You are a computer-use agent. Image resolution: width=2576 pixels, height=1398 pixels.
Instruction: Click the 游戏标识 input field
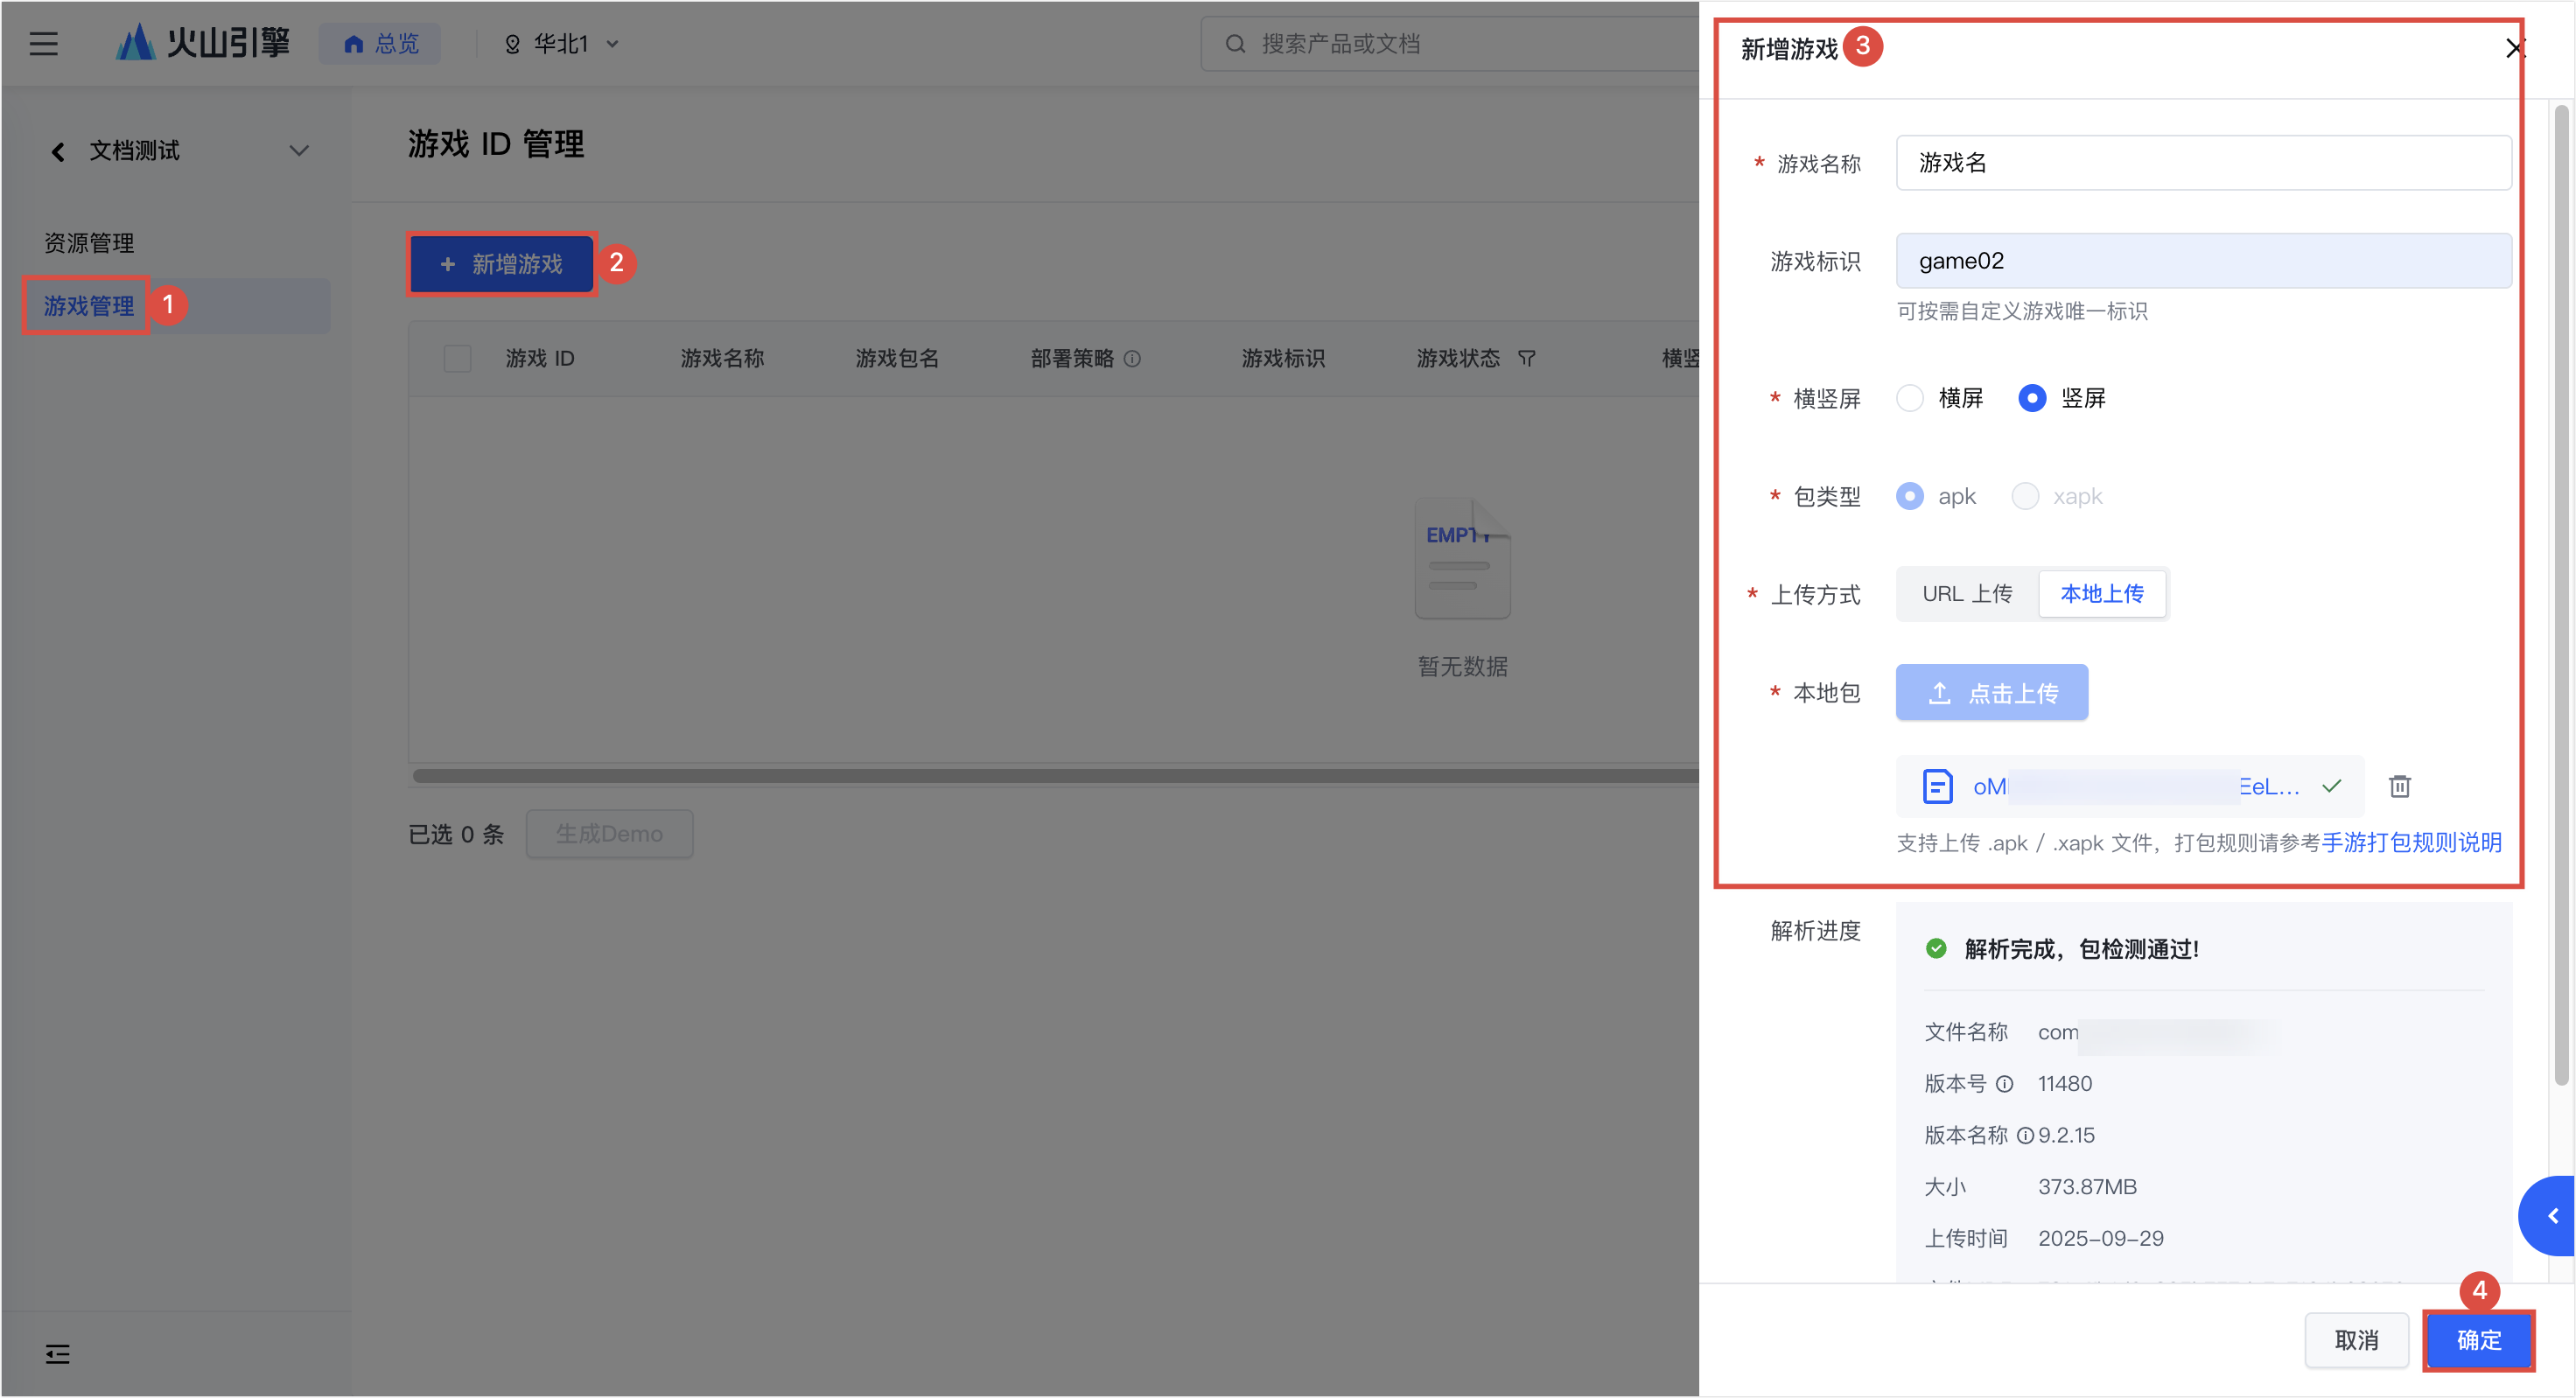(x=2202, y=261)
